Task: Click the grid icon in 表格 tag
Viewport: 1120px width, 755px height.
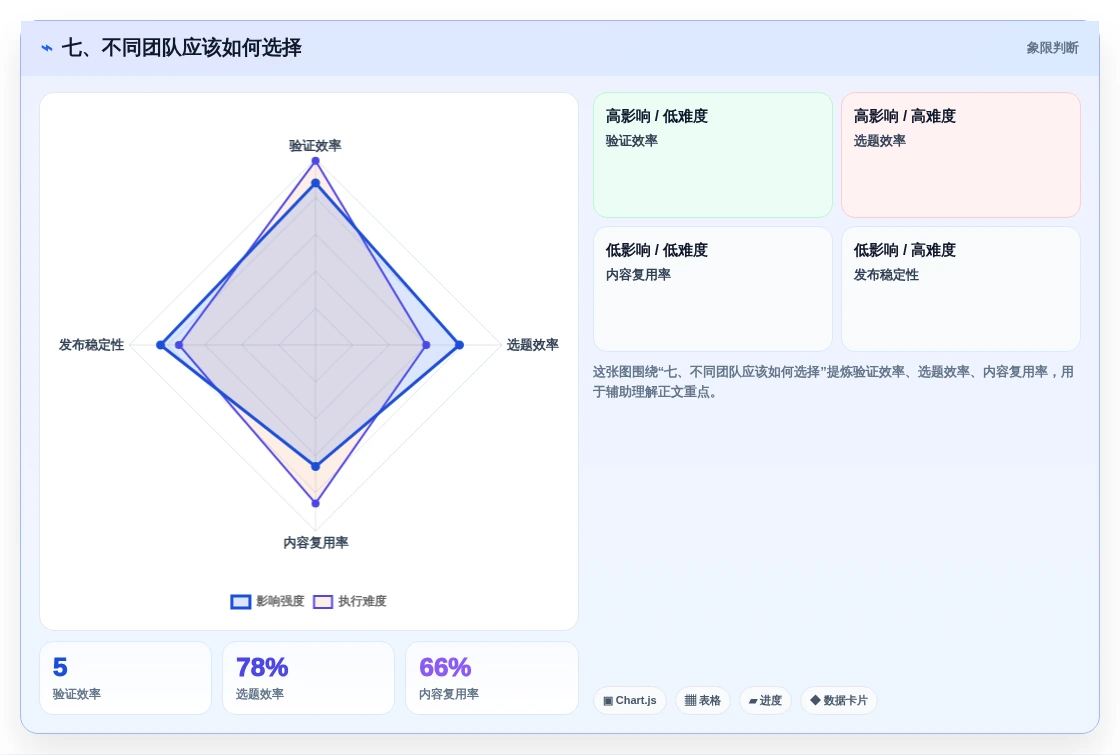Action: [690, 701]
